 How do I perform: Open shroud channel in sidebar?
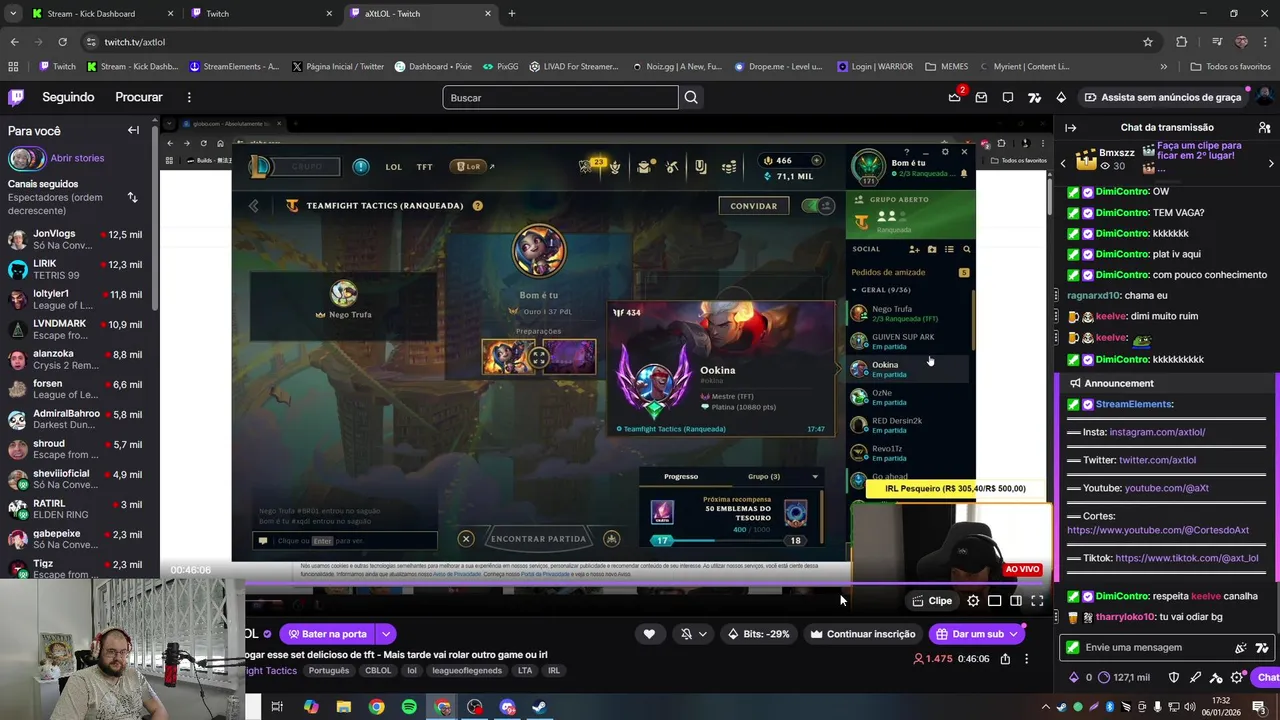pos(77,449)
